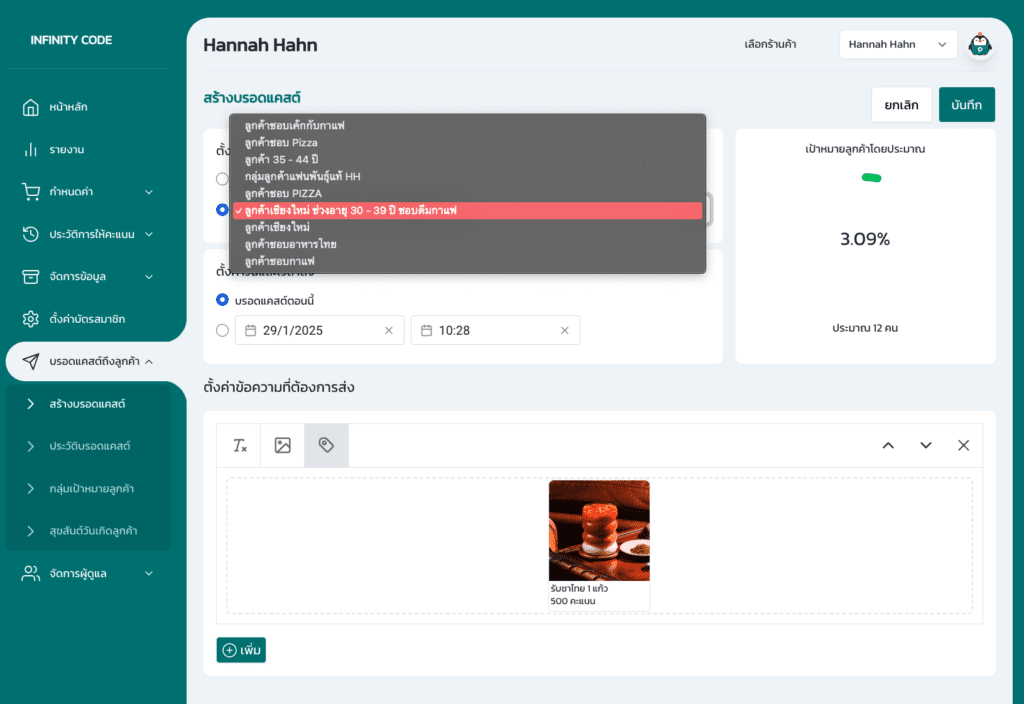Remove message block with X icon
The height and width of the screenshot is (704, 1024).
coord(963,446)
